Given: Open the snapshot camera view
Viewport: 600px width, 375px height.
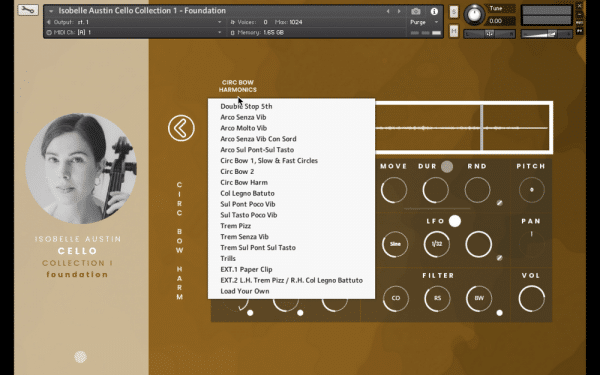Looking at the screenshot, I should click(x=416, y=11).
